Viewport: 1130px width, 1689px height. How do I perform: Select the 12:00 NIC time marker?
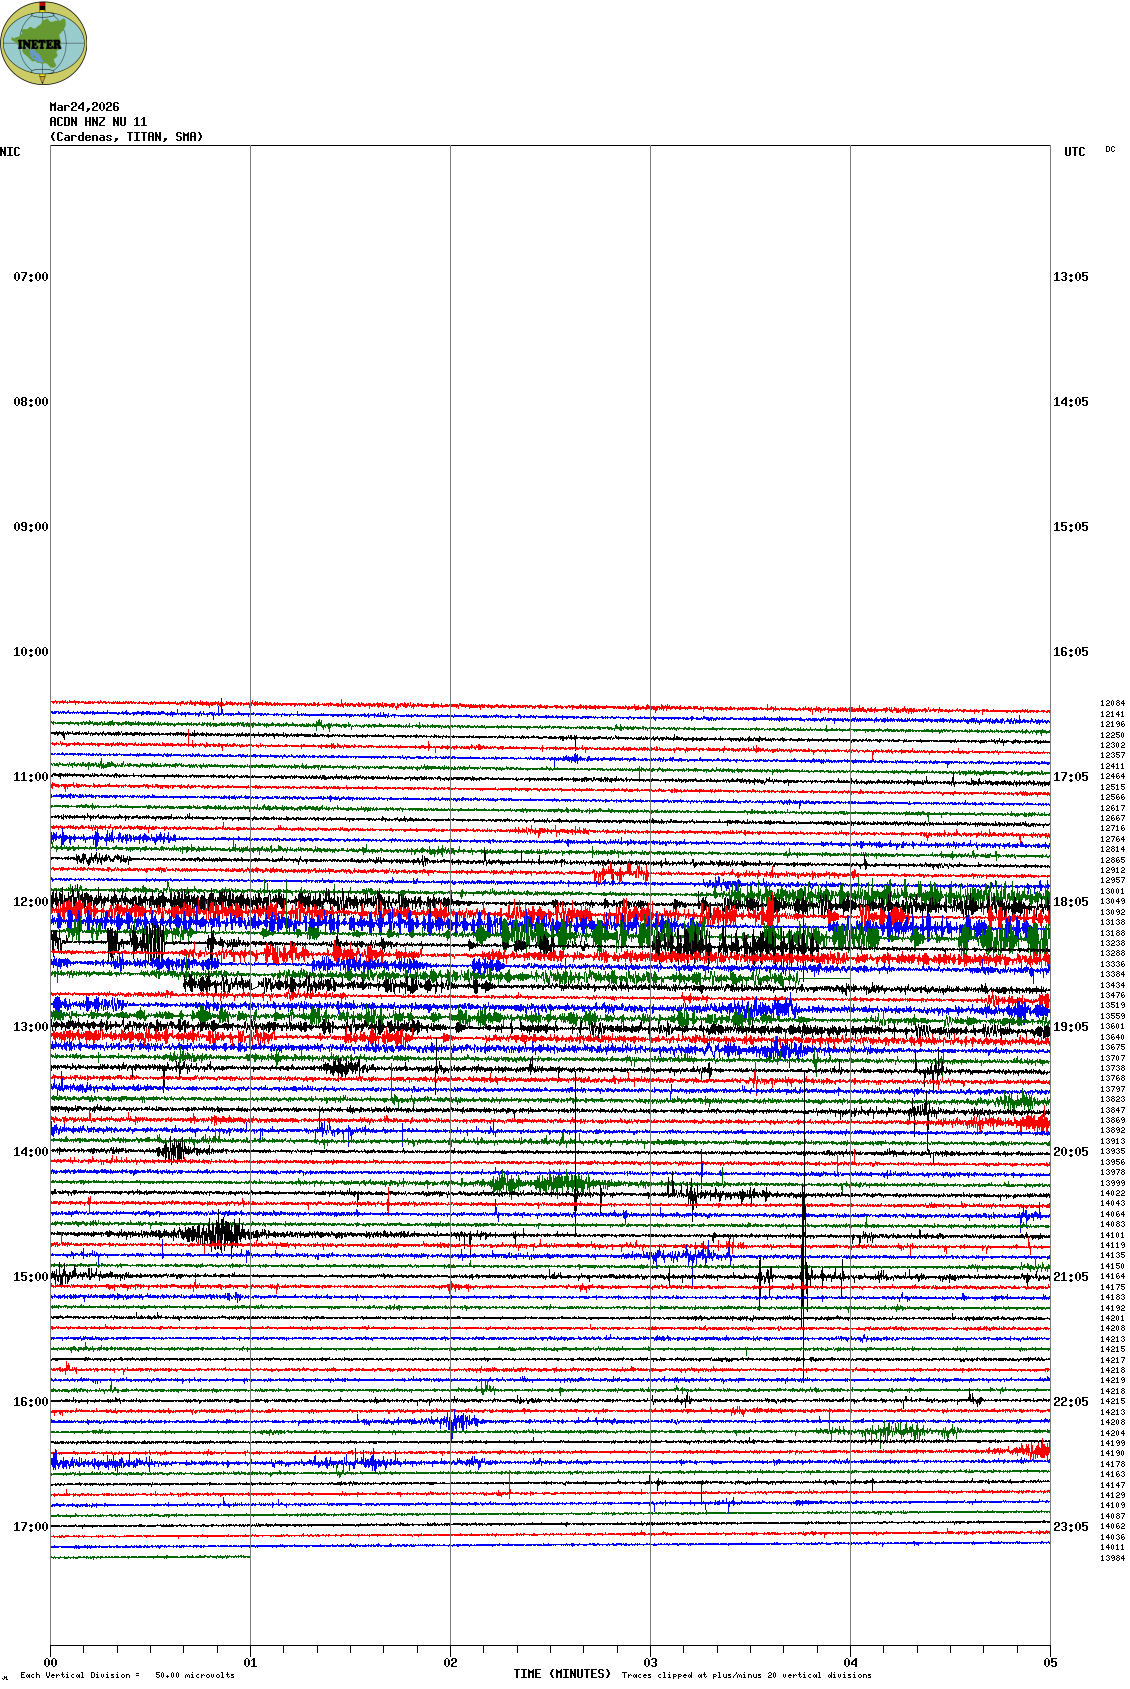click(x=30, y=902)
